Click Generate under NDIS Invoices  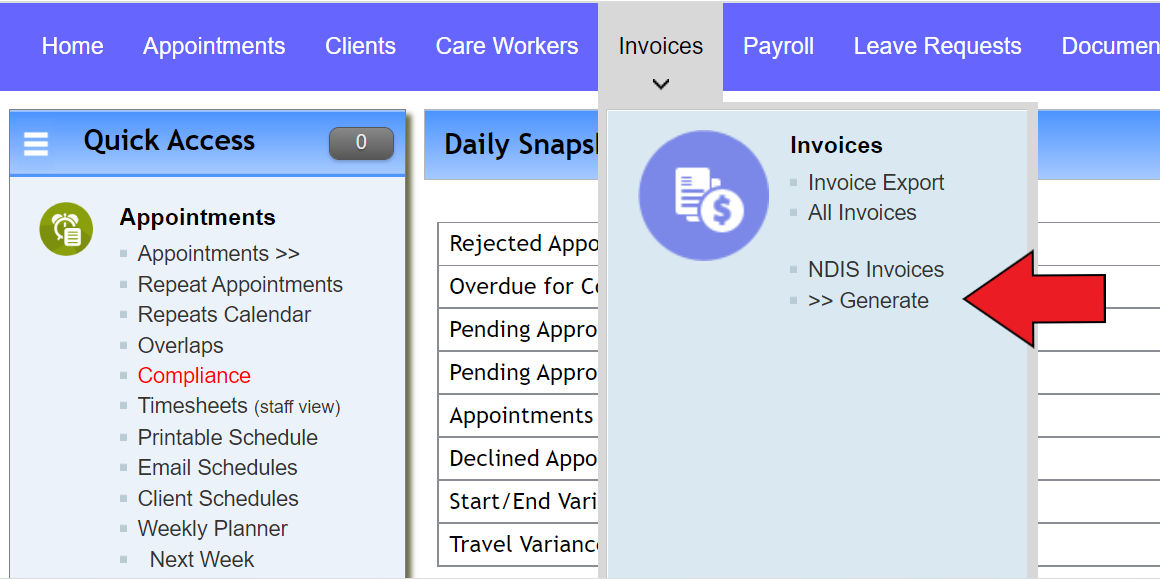(870, 300)
